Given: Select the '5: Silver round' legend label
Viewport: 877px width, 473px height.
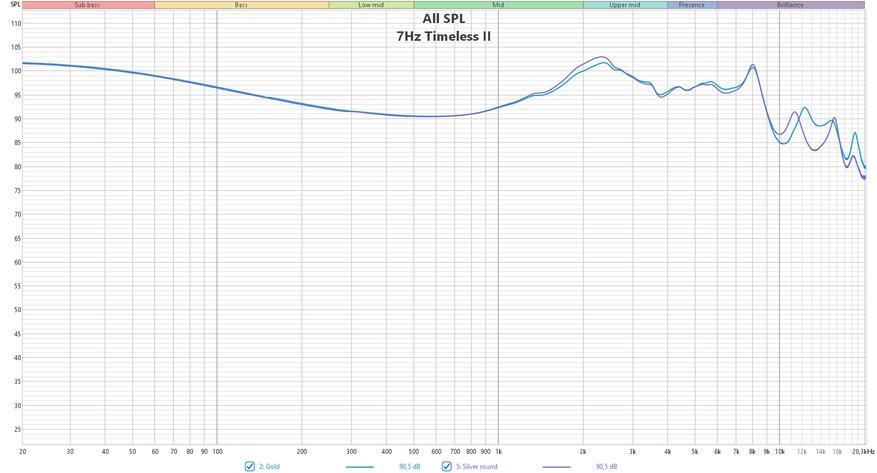Looking at the screenshot, I should pyautogui.click(x=476, y=466).
